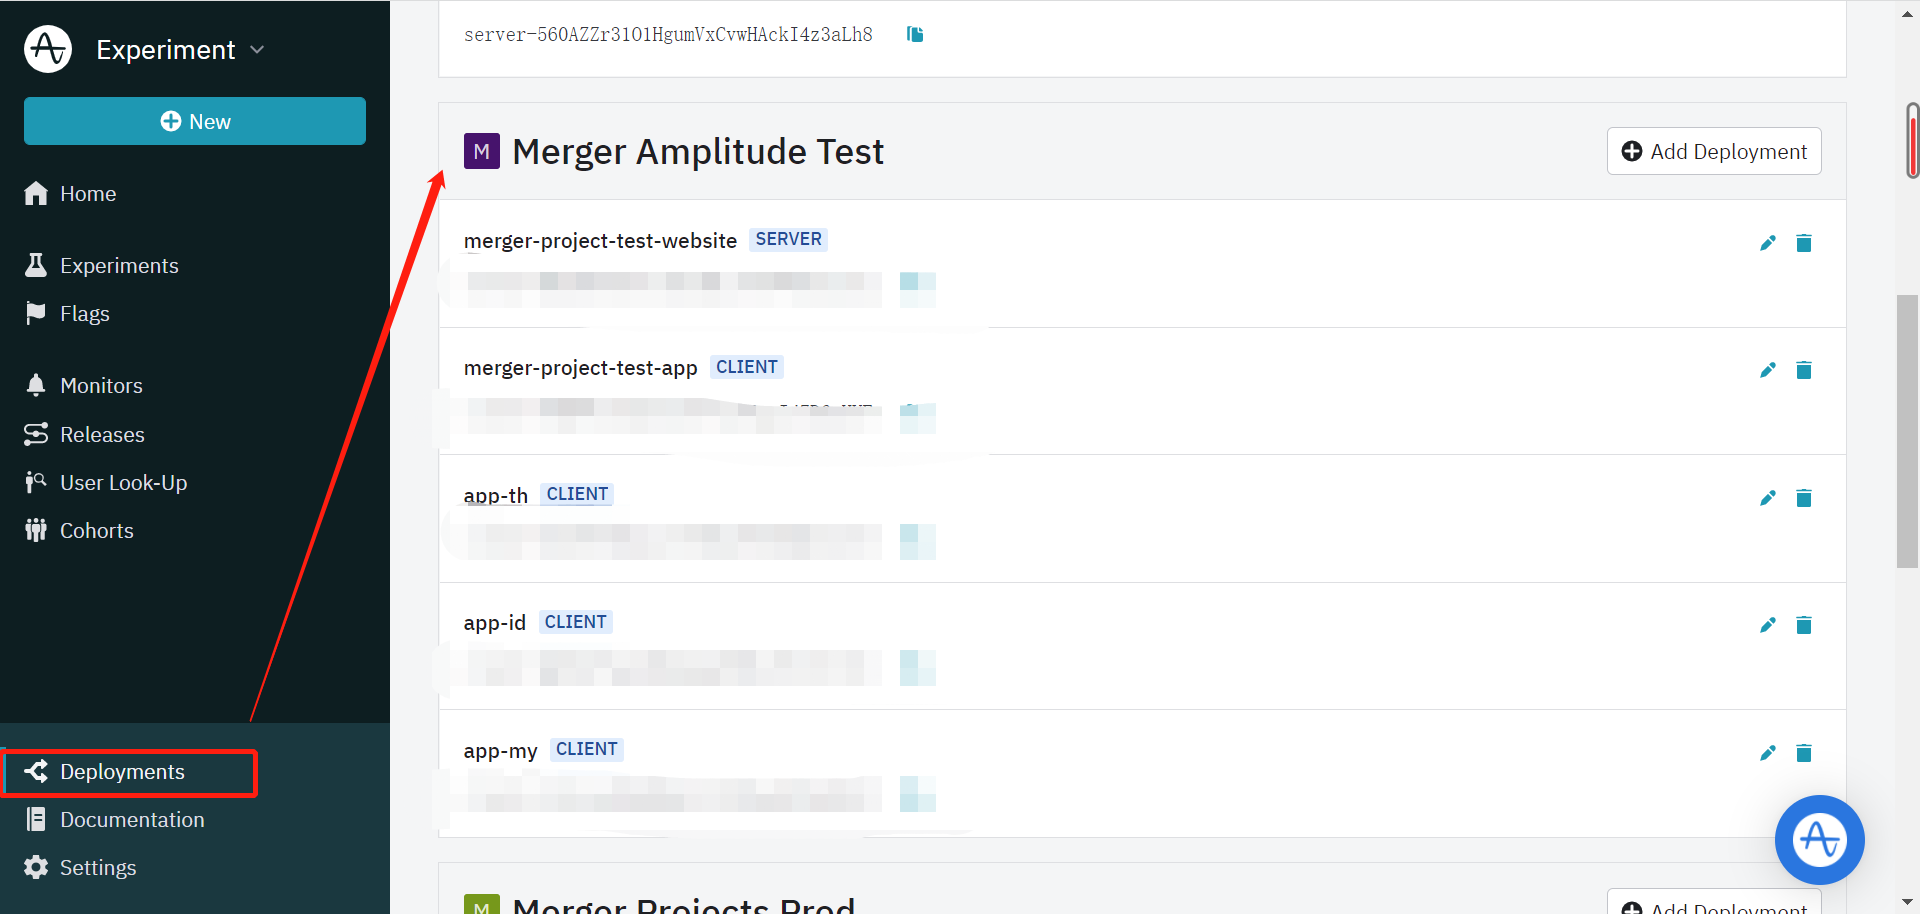1920x914 pixels.
Task: Click the app-id deployment name
Action: (495, 623)
